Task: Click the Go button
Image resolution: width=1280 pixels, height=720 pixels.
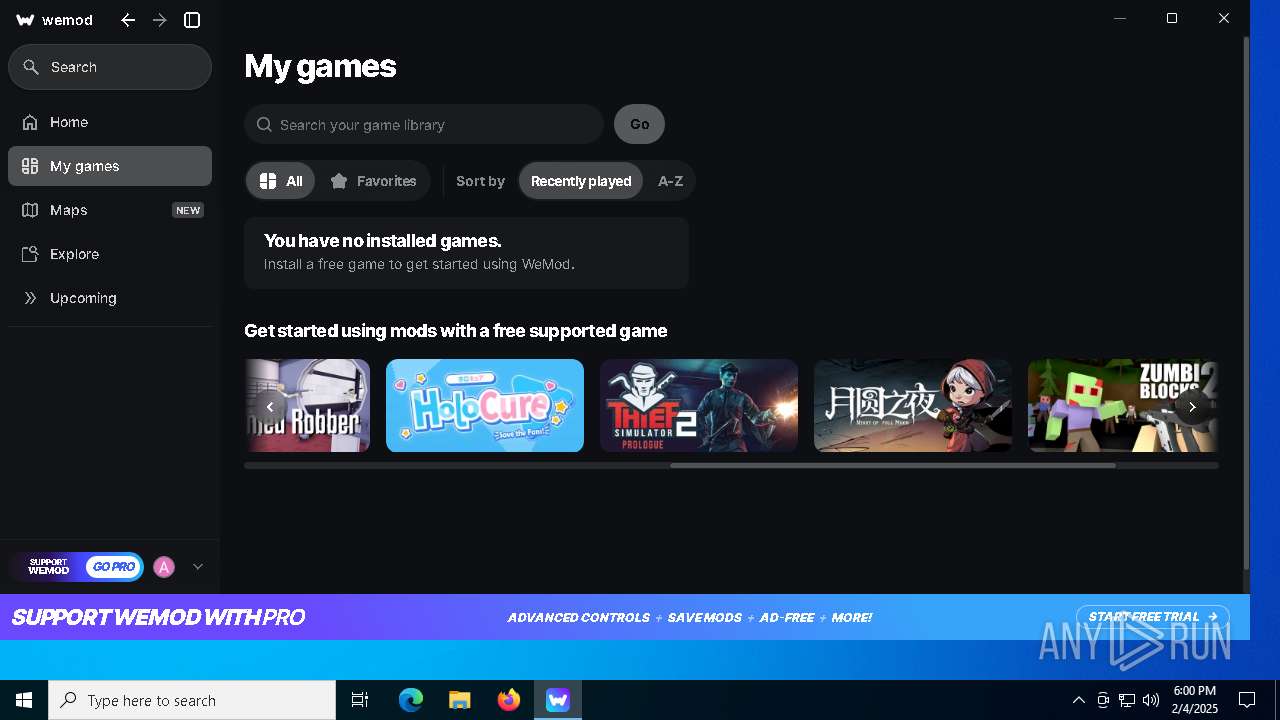Action: [x=639, y=124]
